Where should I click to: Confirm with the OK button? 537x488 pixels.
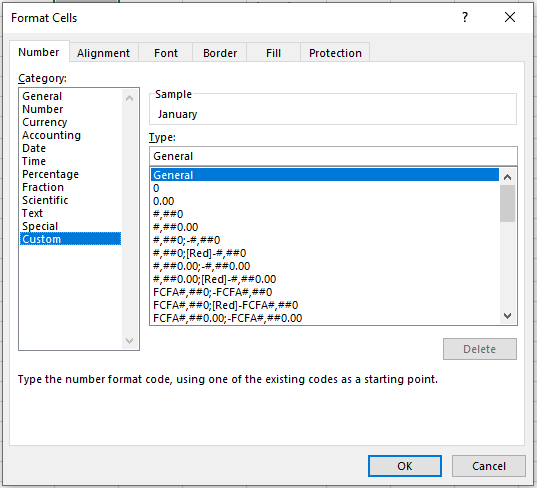pyautogui.click(x=404, y=466)
